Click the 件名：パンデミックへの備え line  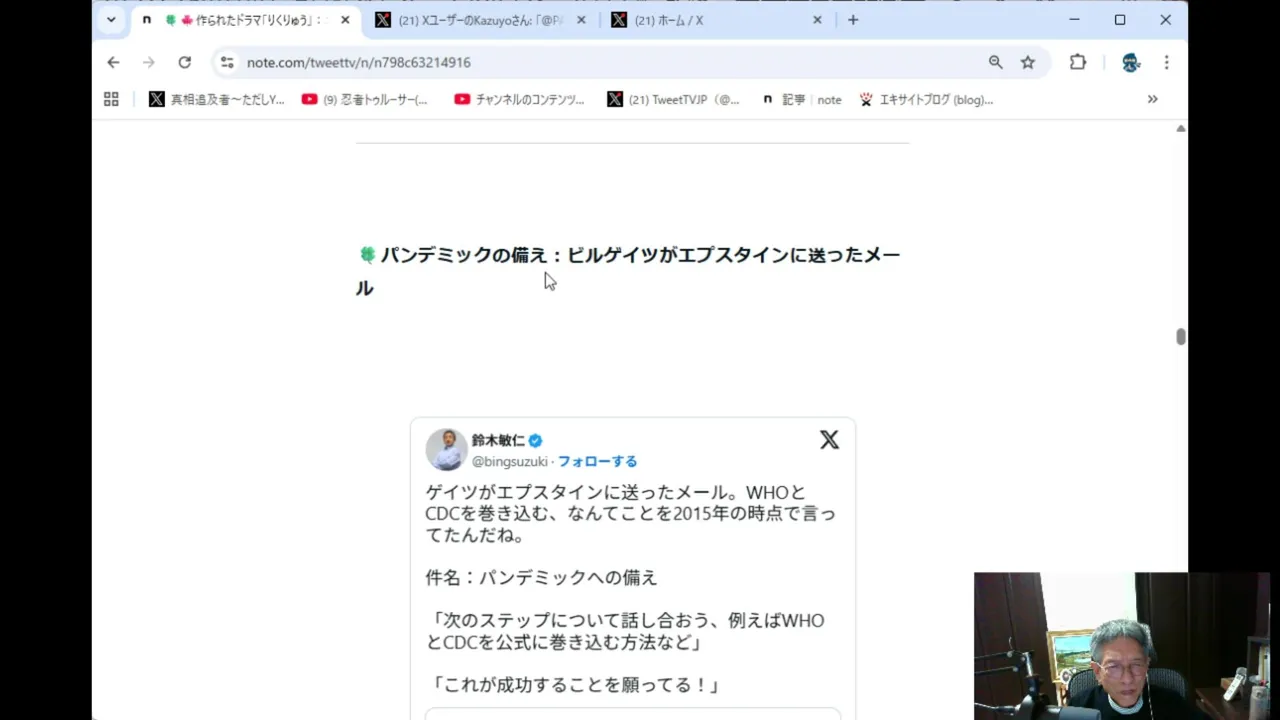[541, 578]
